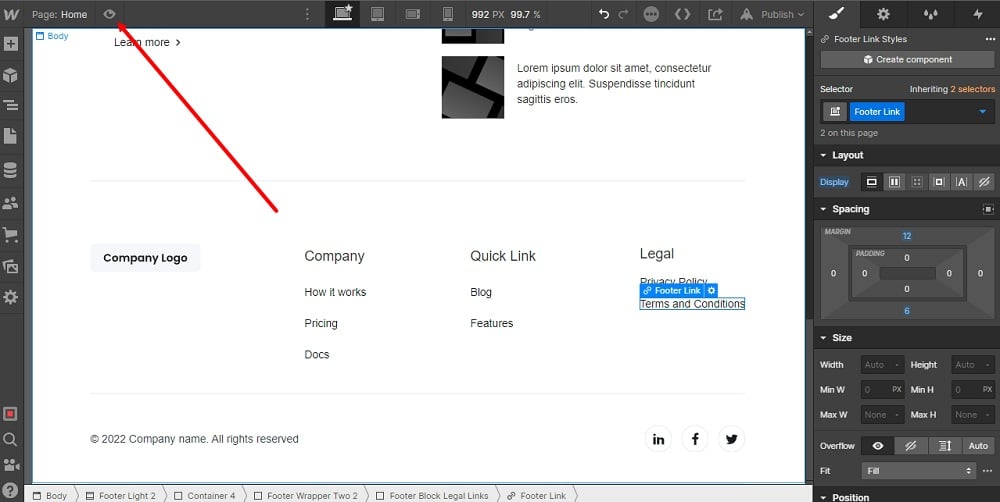Set display to Grid
This screenshot has height=502, width=1000.
[x=916, y=182]
